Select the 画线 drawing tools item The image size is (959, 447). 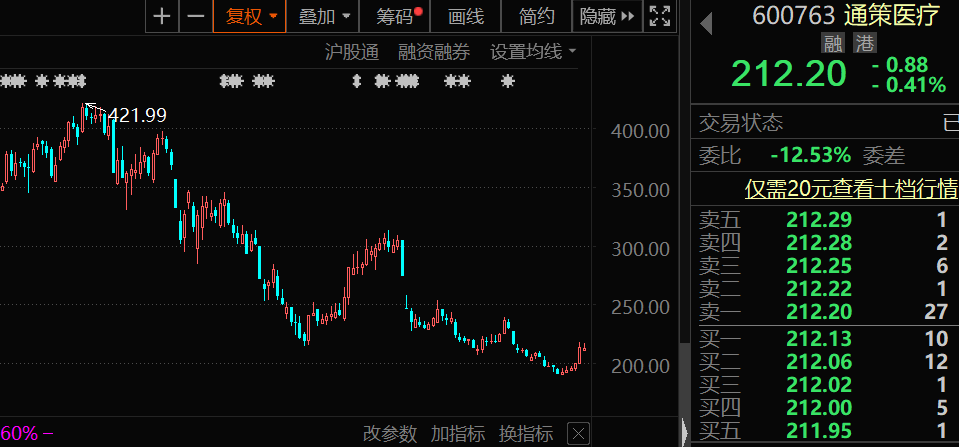[466, 16]
